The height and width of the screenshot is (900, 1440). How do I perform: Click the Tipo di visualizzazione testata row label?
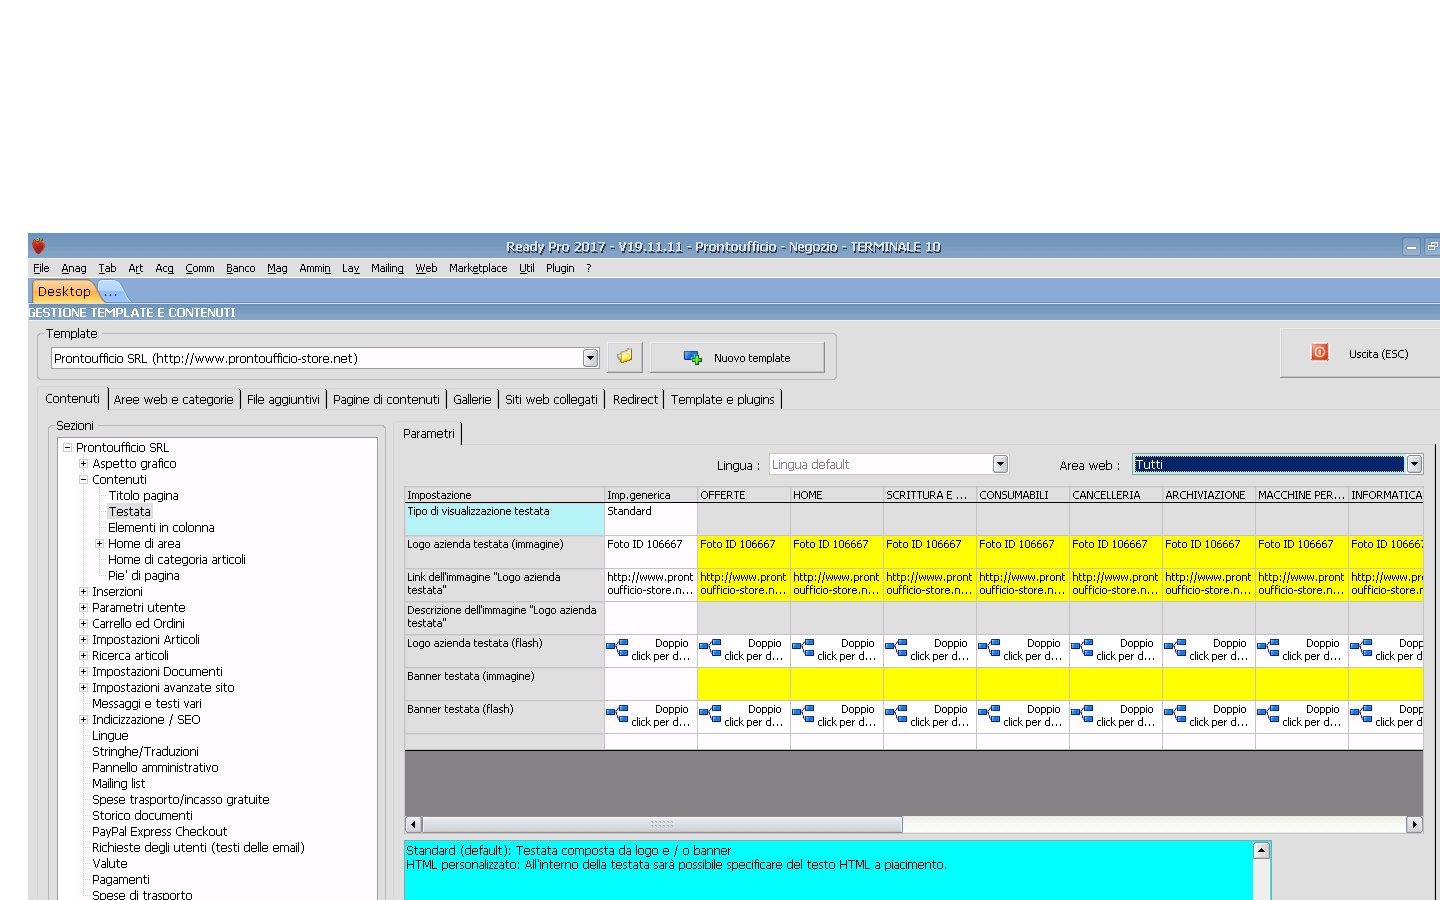point(505,519)
